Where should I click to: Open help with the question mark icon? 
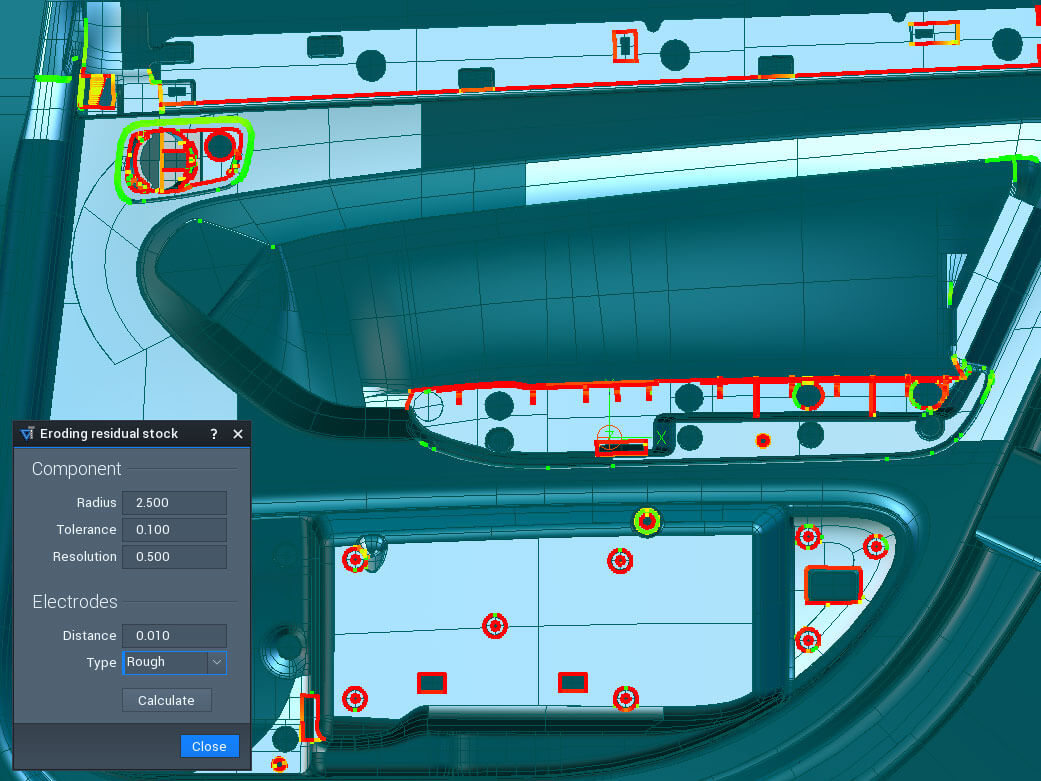[x=214, y=434]
